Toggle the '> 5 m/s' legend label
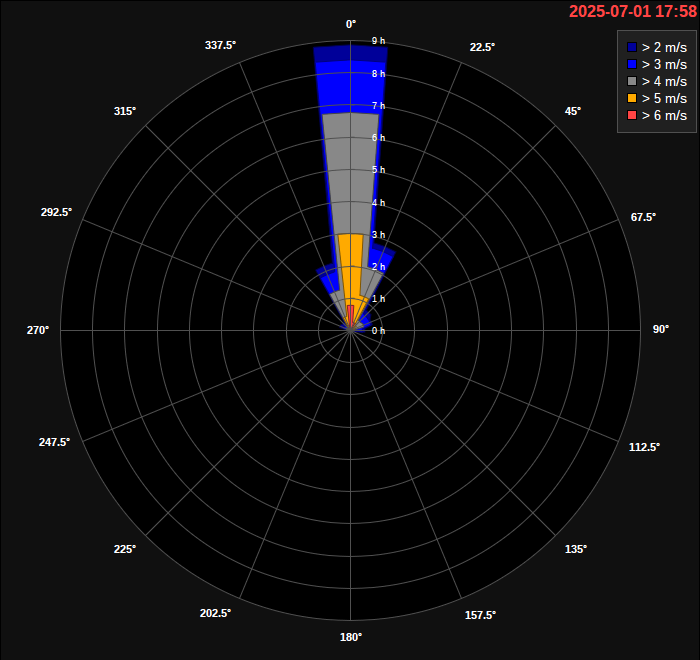Screen dimensions: 700x660 [x=664, y=98]
